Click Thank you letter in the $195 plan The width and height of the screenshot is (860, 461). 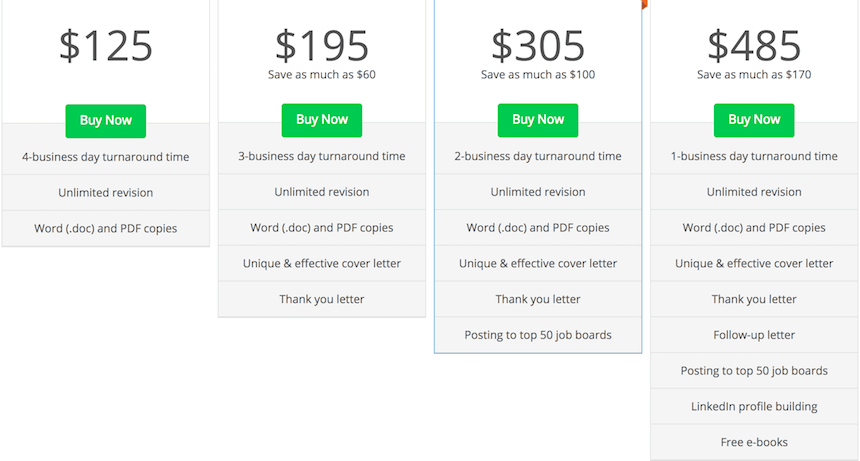tap(322, 299)
